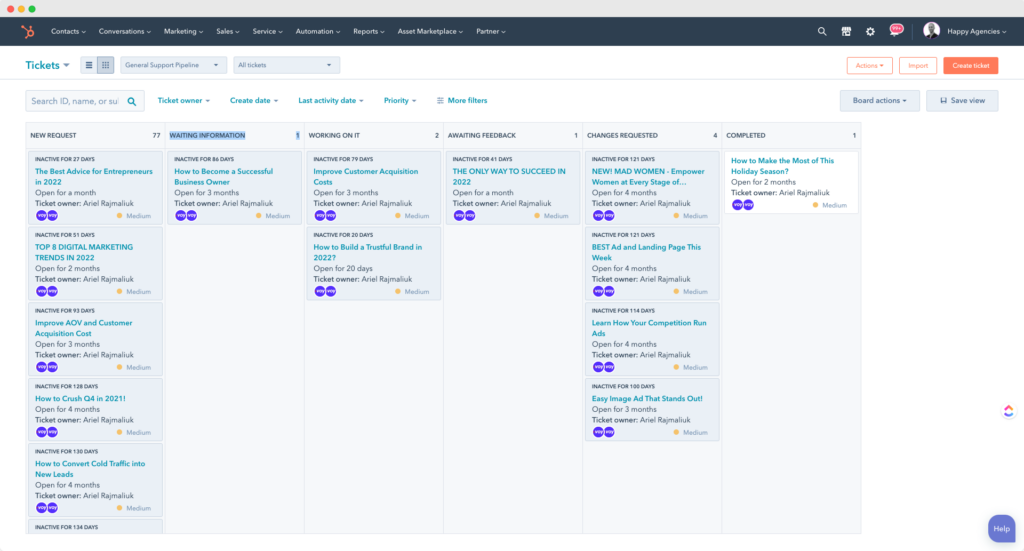
Task: Click avatar icons on Improve Customer Acquisition Costs card
Action: click(325, 215)
